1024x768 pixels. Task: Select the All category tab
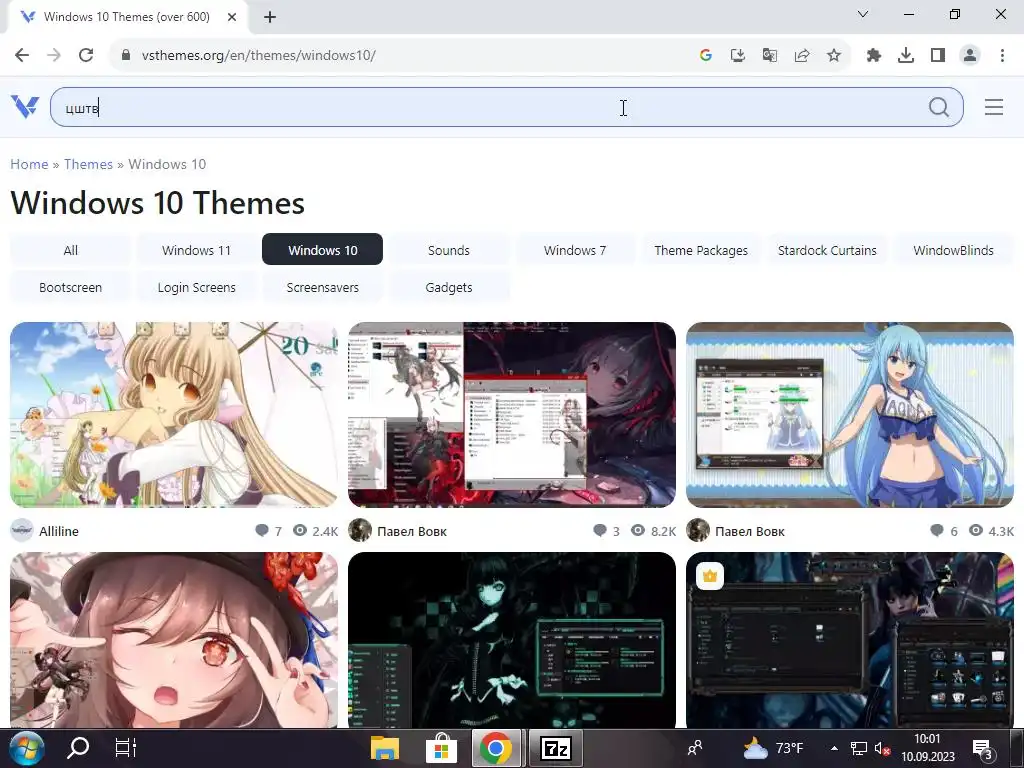[x=71, y=250]
